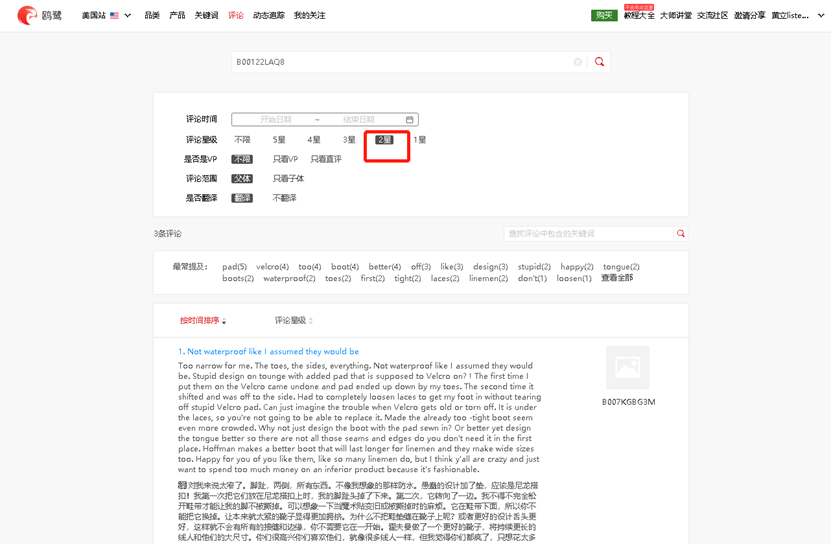Click the review image placeholder thumbnail
This screenshot has width=831, height=544.
pos(627,367)
